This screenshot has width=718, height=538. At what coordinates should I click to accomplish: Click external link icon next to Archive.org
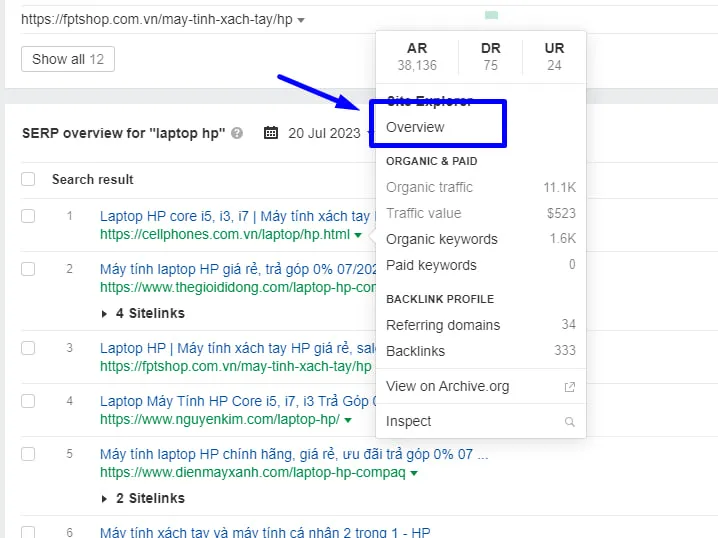click(x=570, y=387)
